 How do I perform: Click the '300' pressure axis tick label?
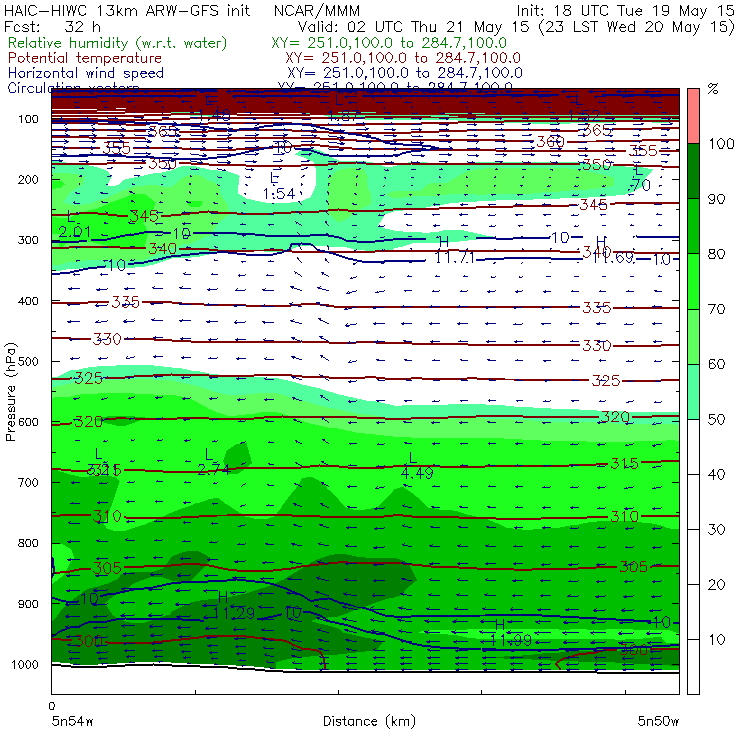click(x=28, y=240)
